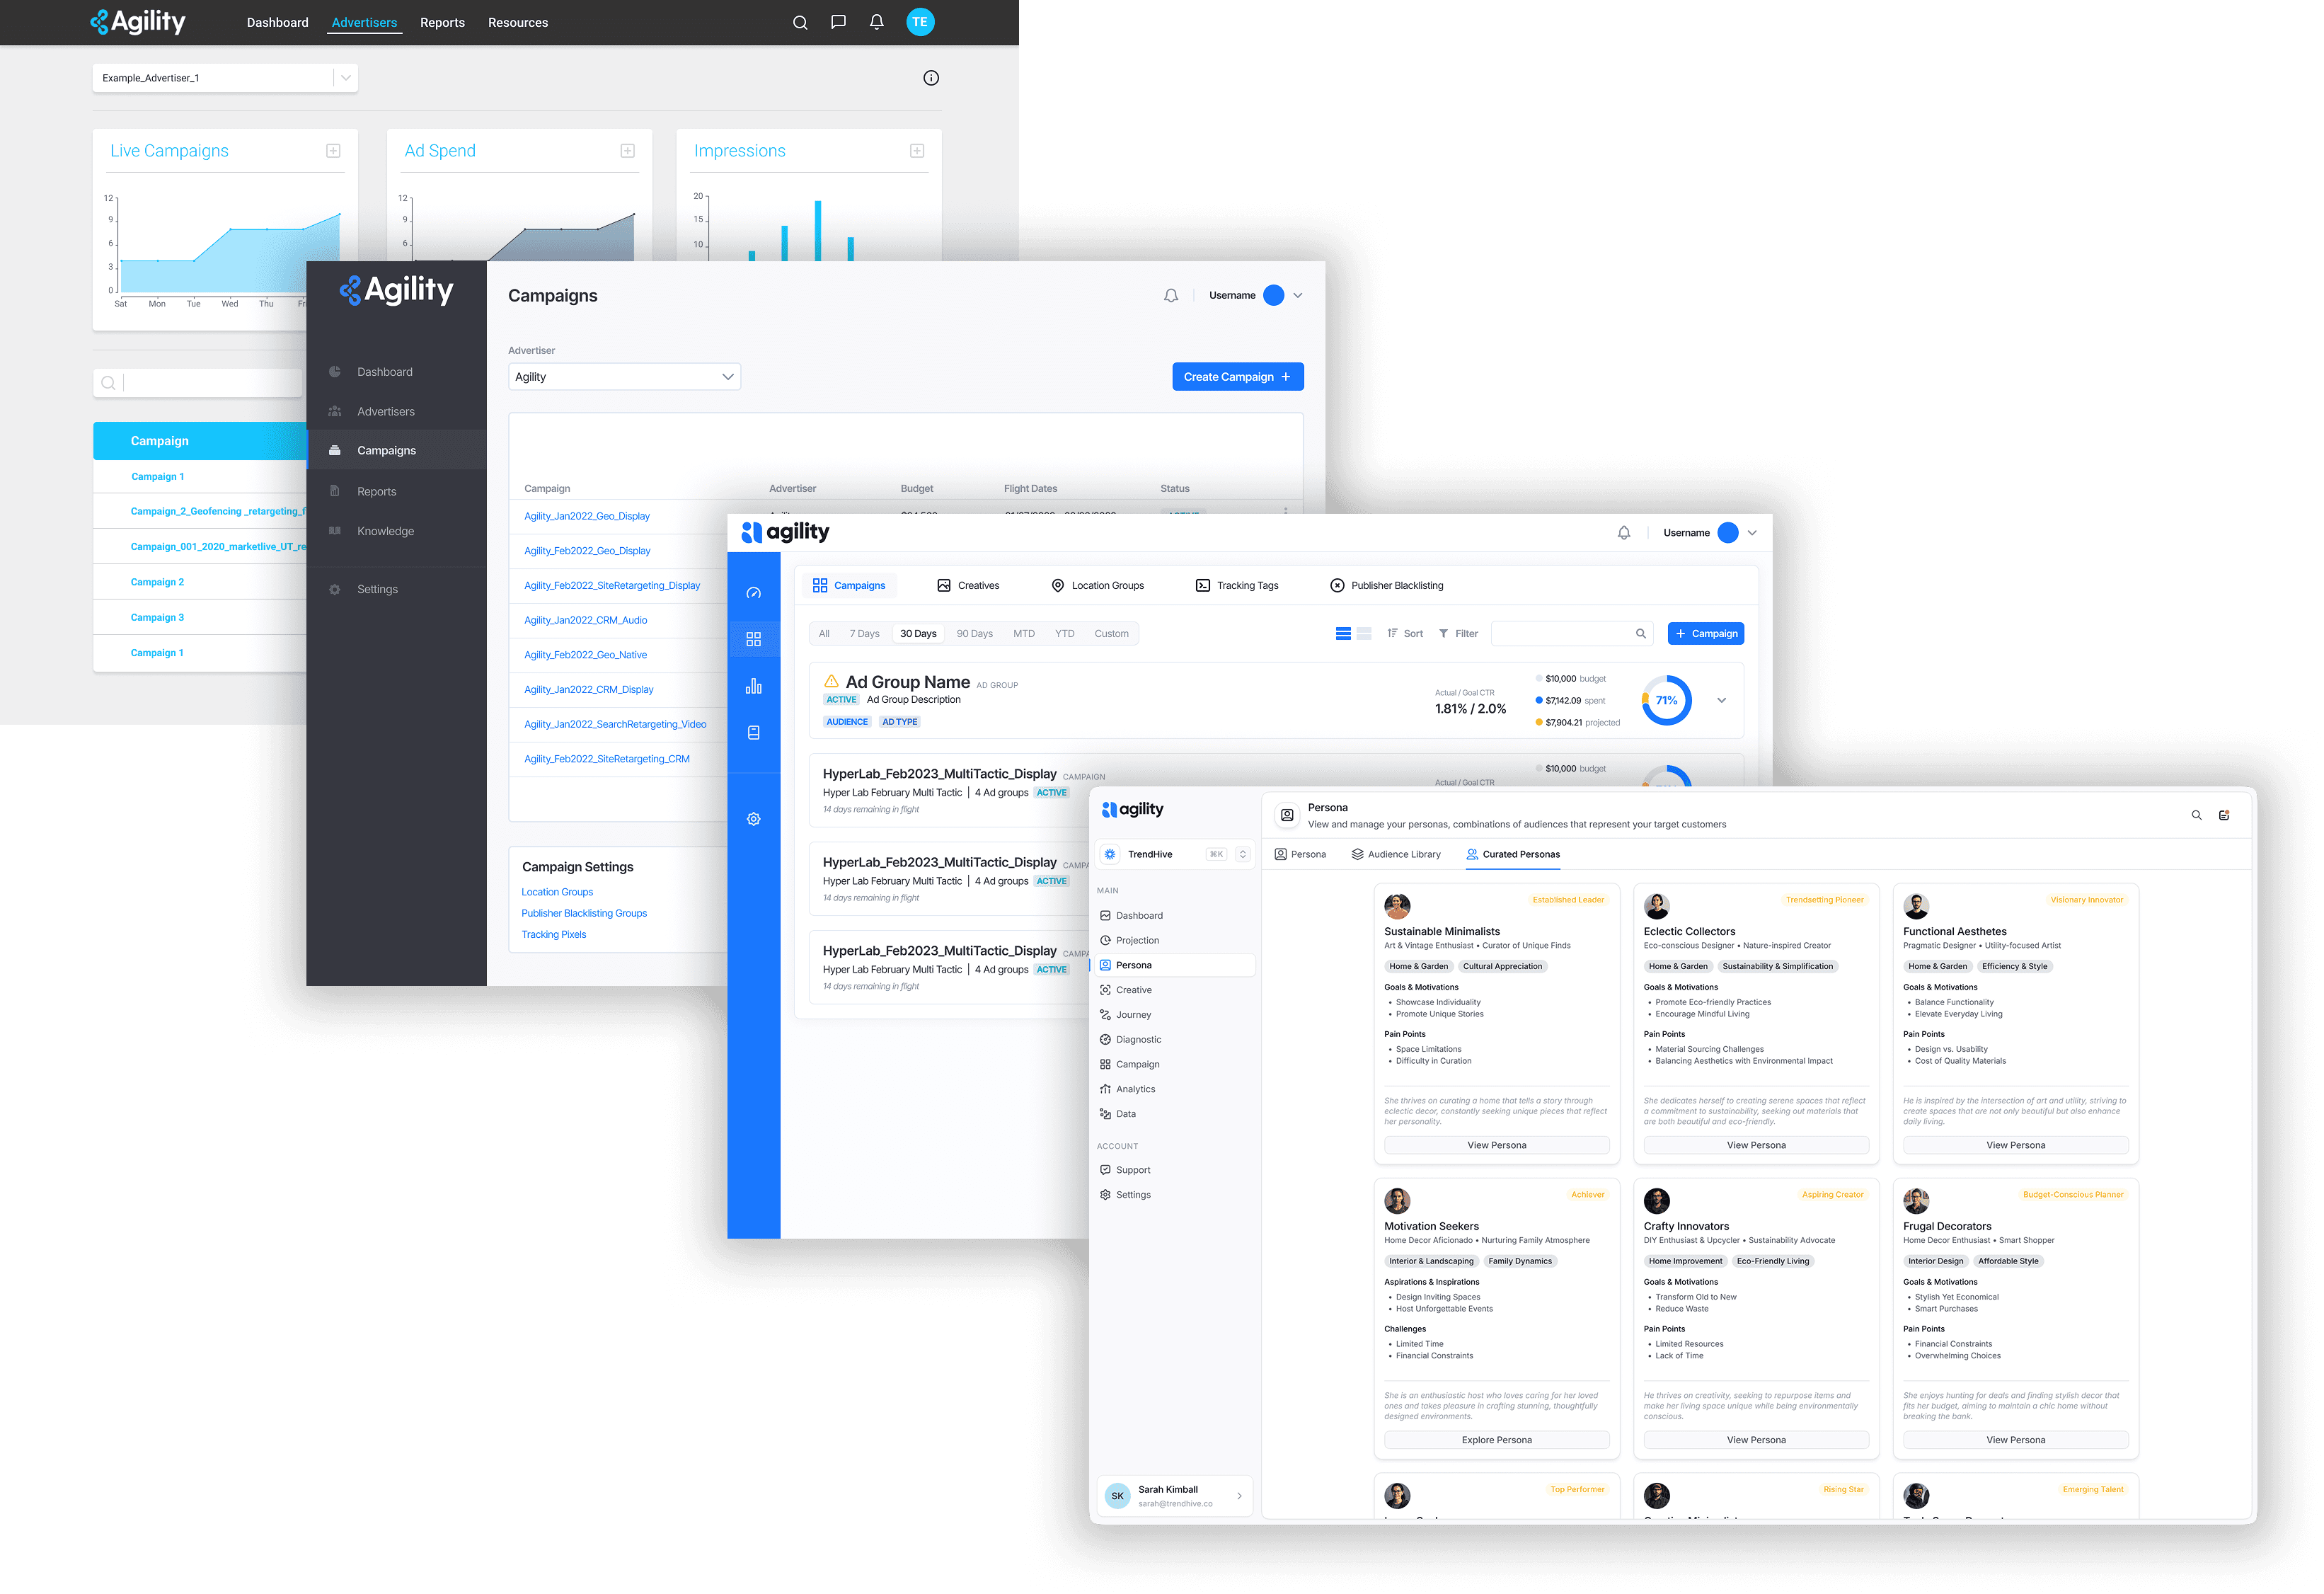2324x1594 pixels.
Task: Click the agility logo above the blue sidebar
Action: point(785,532)
